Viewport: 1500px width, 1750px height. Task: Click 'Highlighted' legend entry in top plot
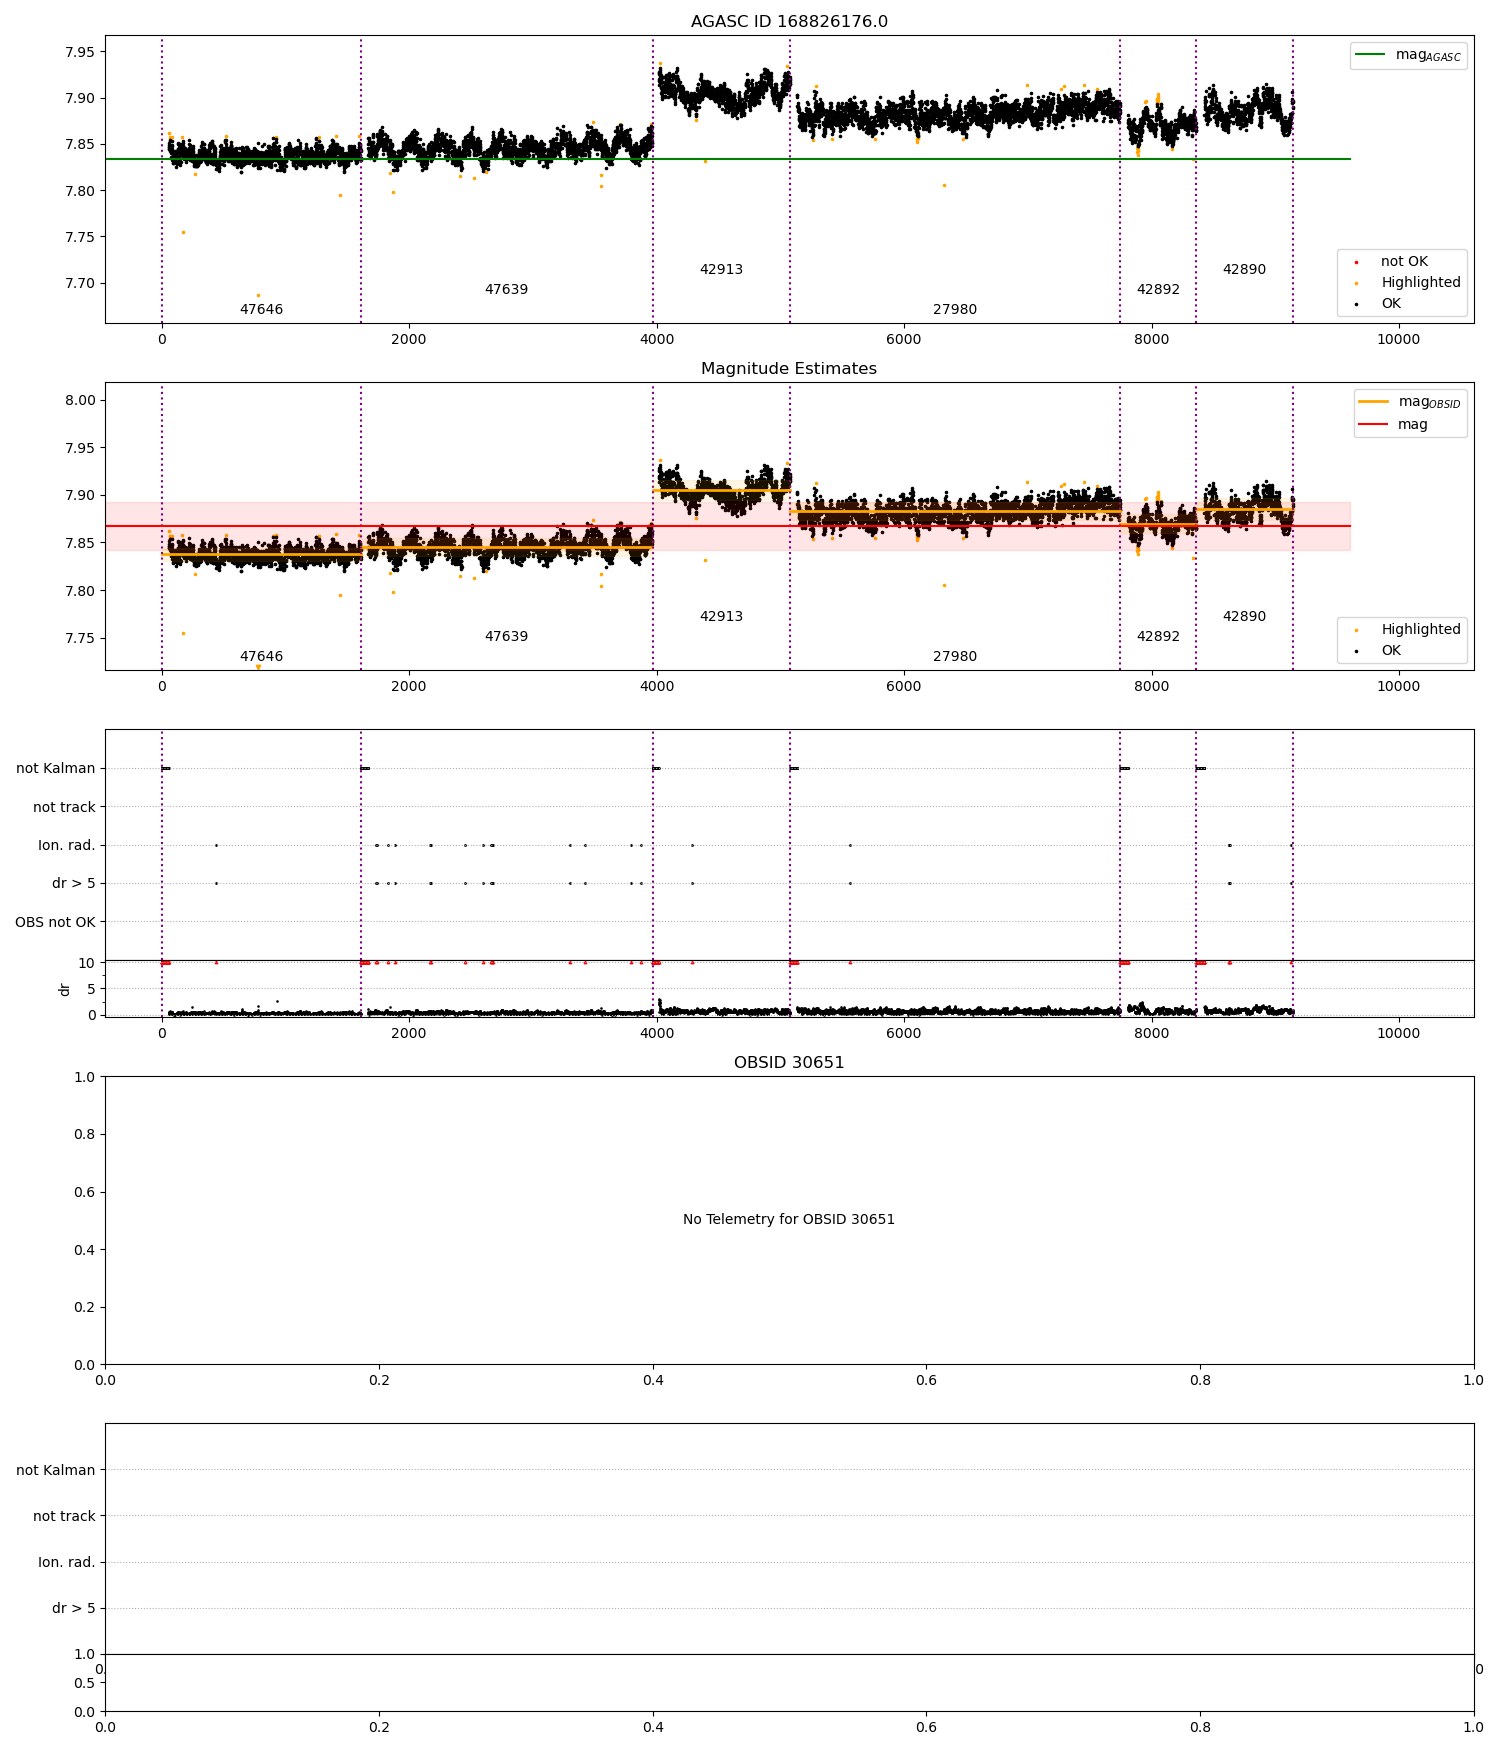1421,283
